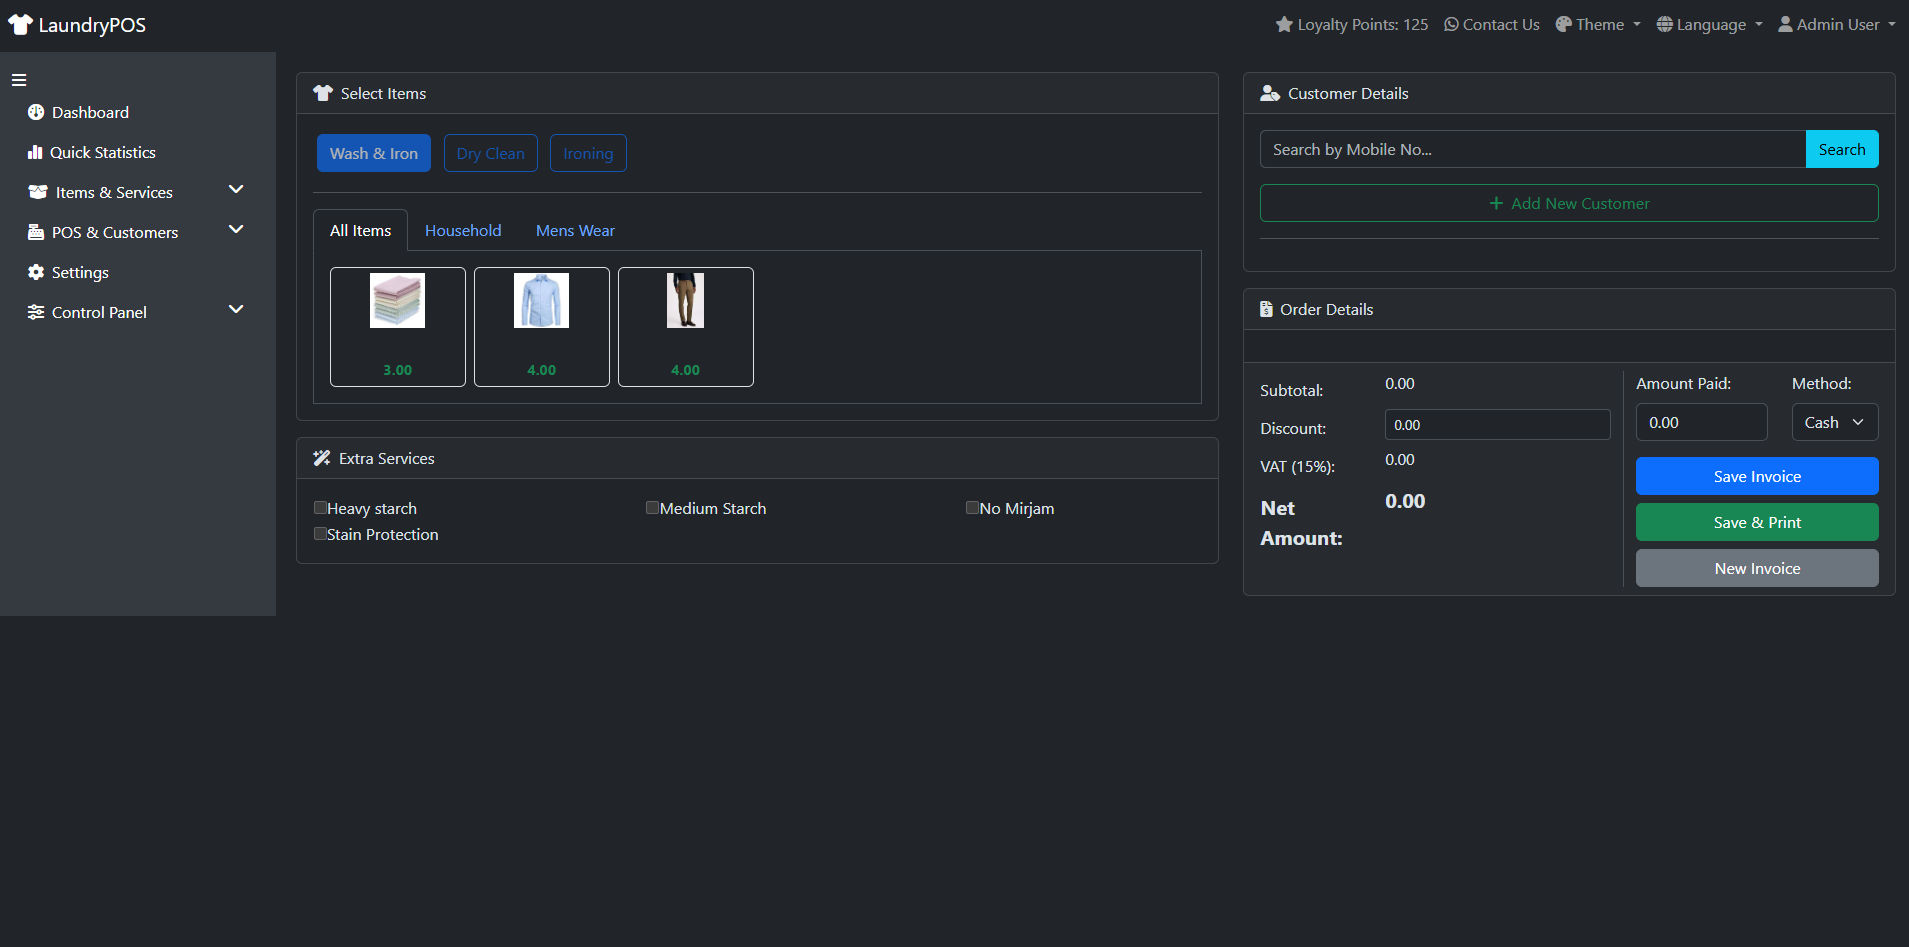Click the LaundryPOS shirt logo icon
Screen dimensions: 1909x947
(20, 25)
